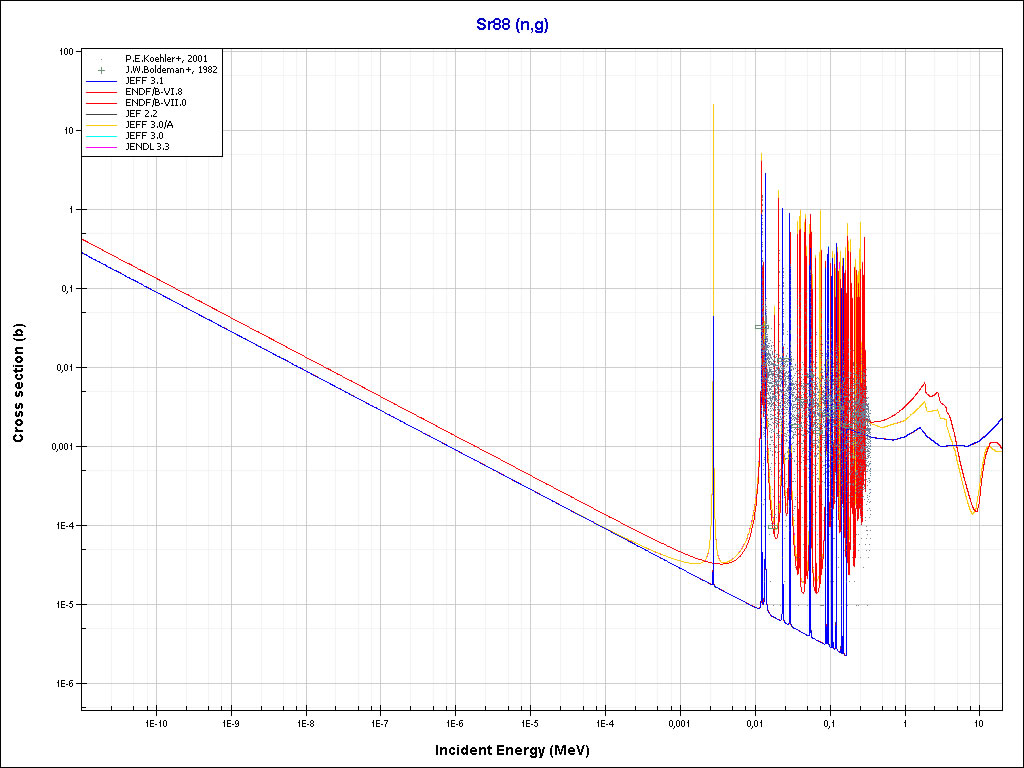Click the plus marker for J.W.Boldeman+ 1982

click(101, 70)
